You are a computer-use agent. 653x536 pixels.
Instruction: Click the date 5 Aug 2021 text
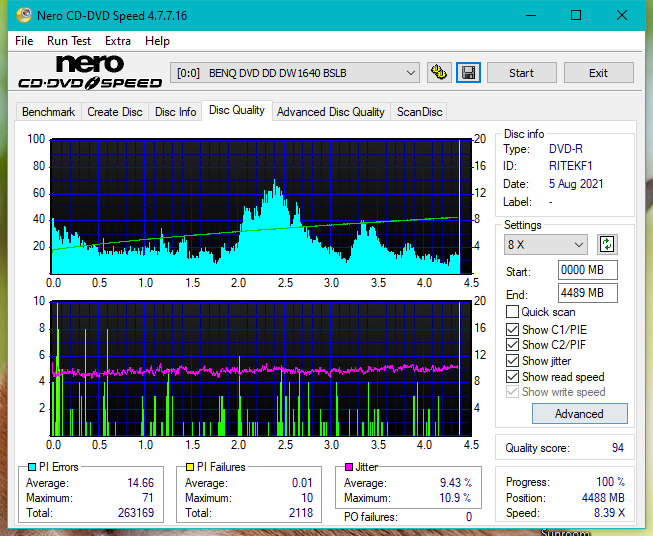[576, 184]
